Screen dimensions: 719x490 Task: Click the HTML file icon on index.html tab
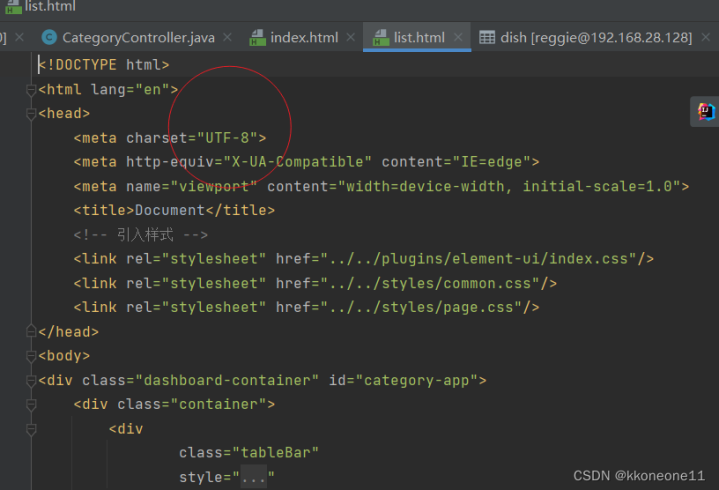(257, 38)
